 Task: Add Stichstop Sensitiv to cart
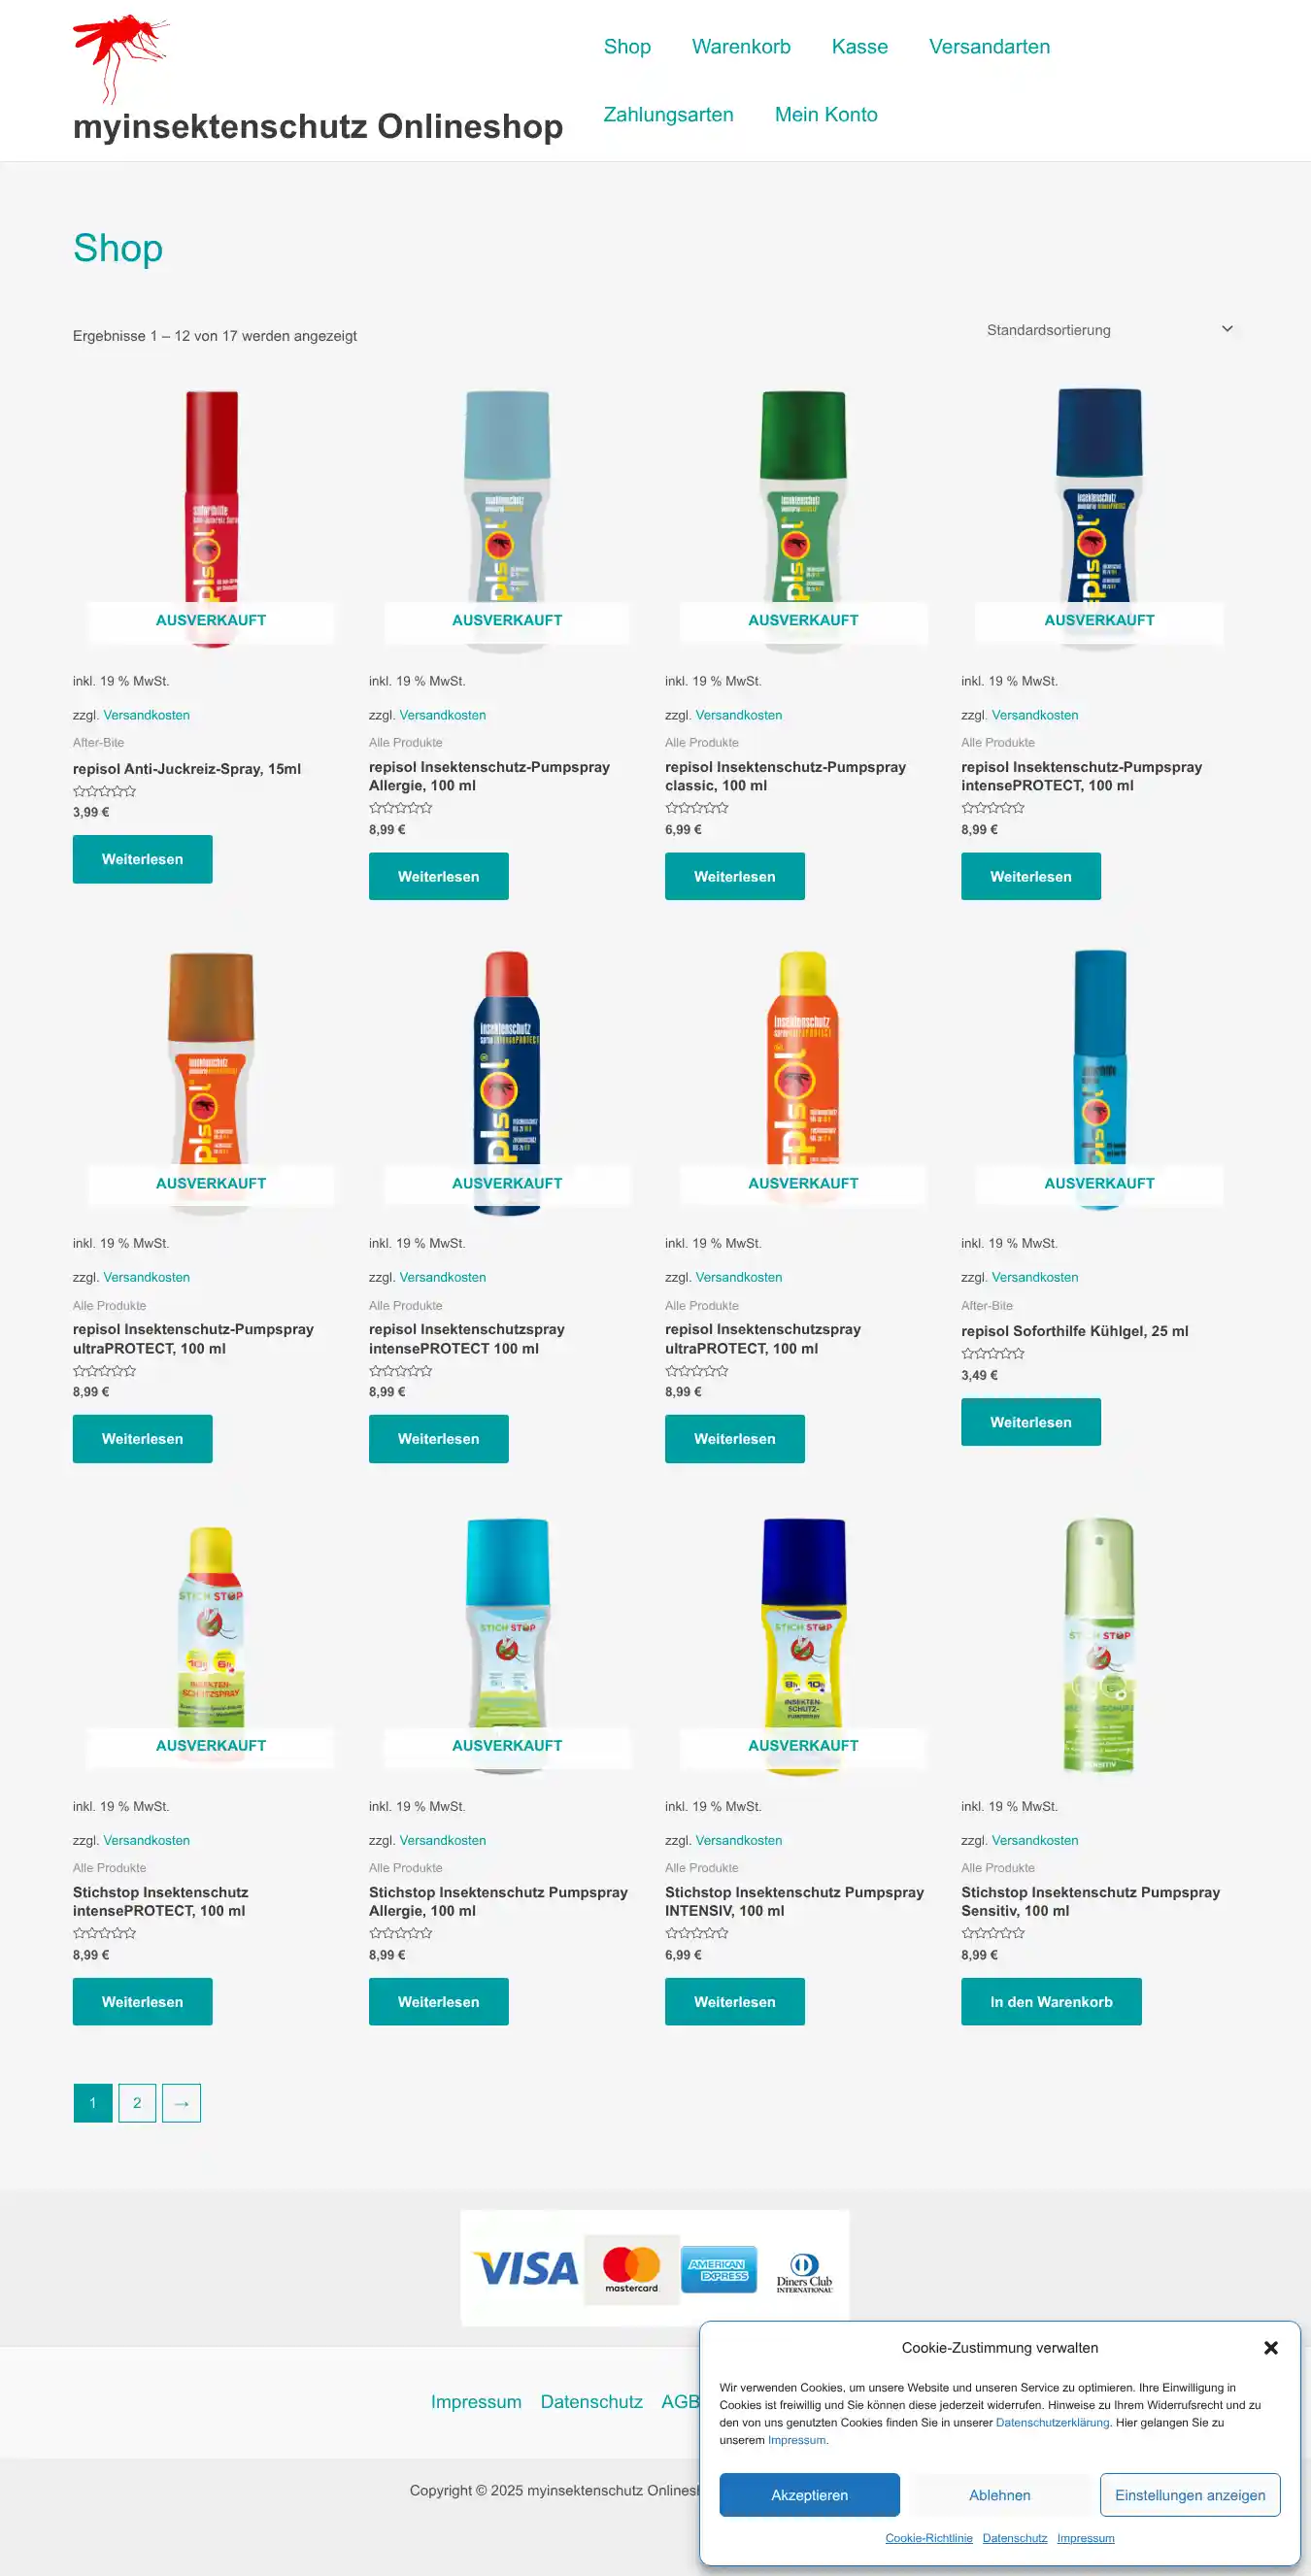1051,2002
